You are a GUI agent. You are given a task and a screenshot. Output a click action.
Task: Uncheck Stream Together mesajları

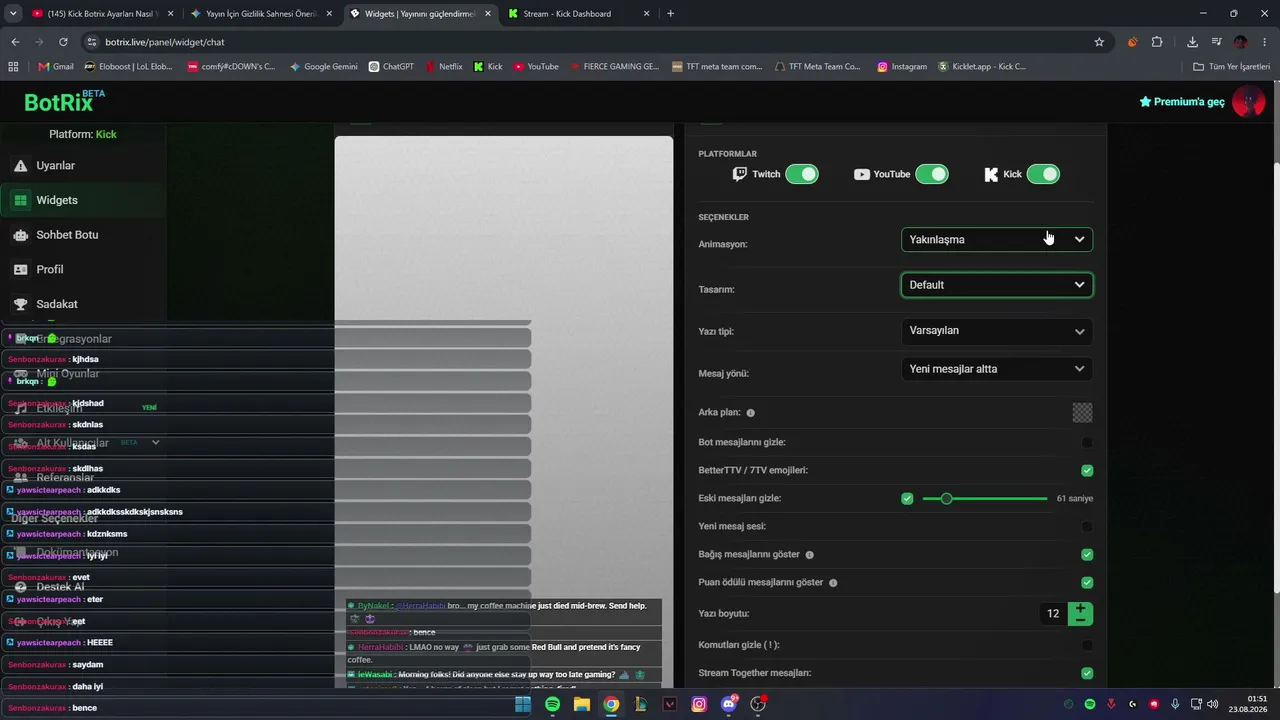click(x=1087, y=673)
